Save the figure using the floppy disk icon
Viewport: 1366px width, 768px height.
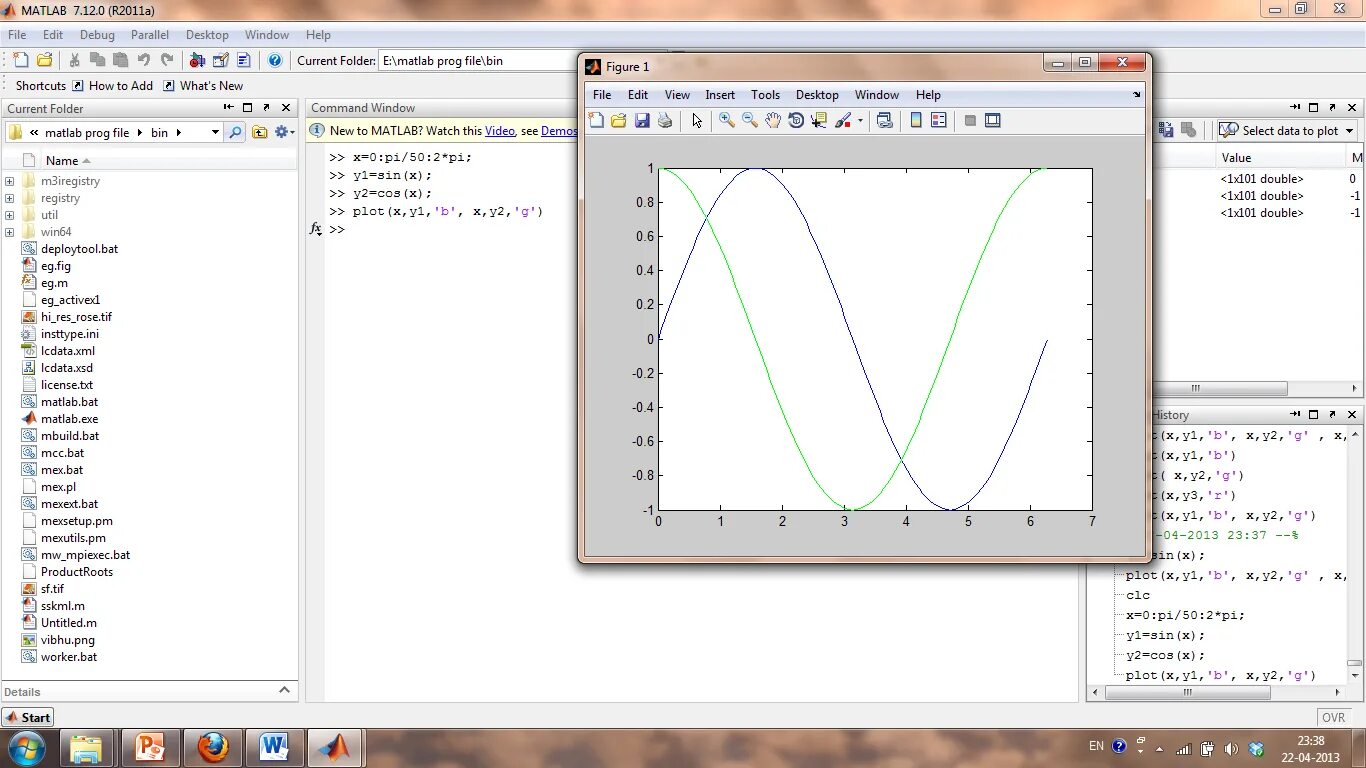click(x=642, y=120)
